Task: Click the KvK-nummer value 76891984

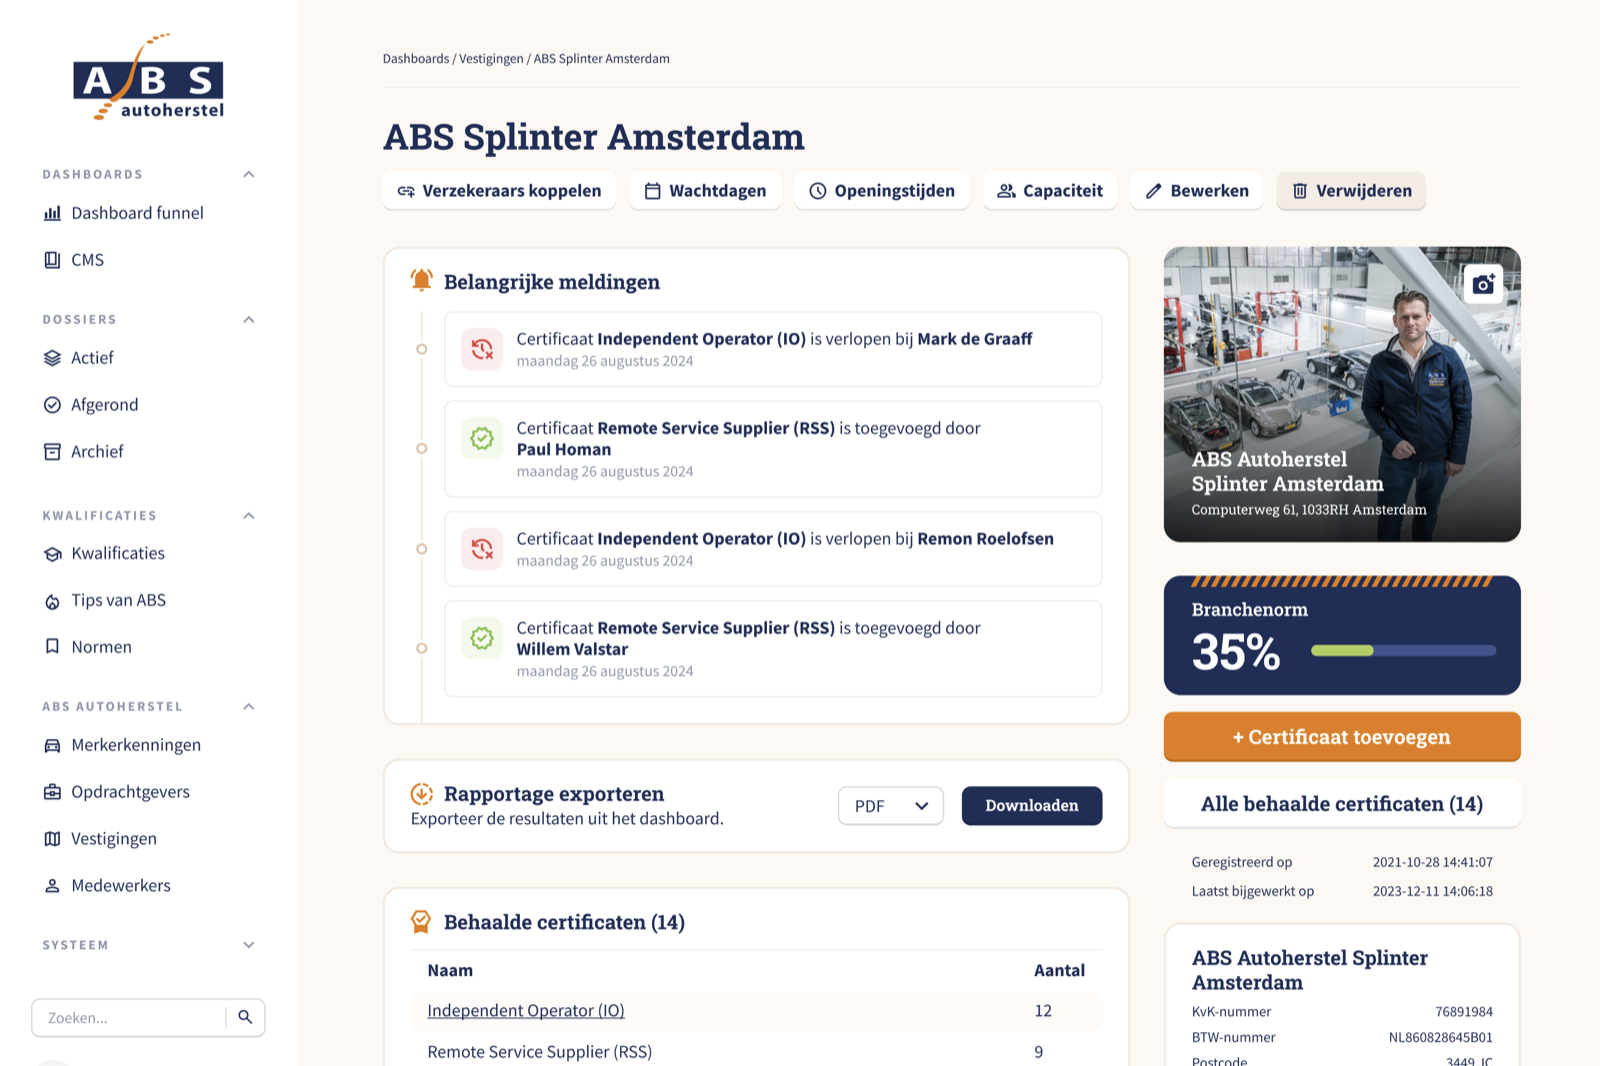Action: (x=1464, y=1012)
